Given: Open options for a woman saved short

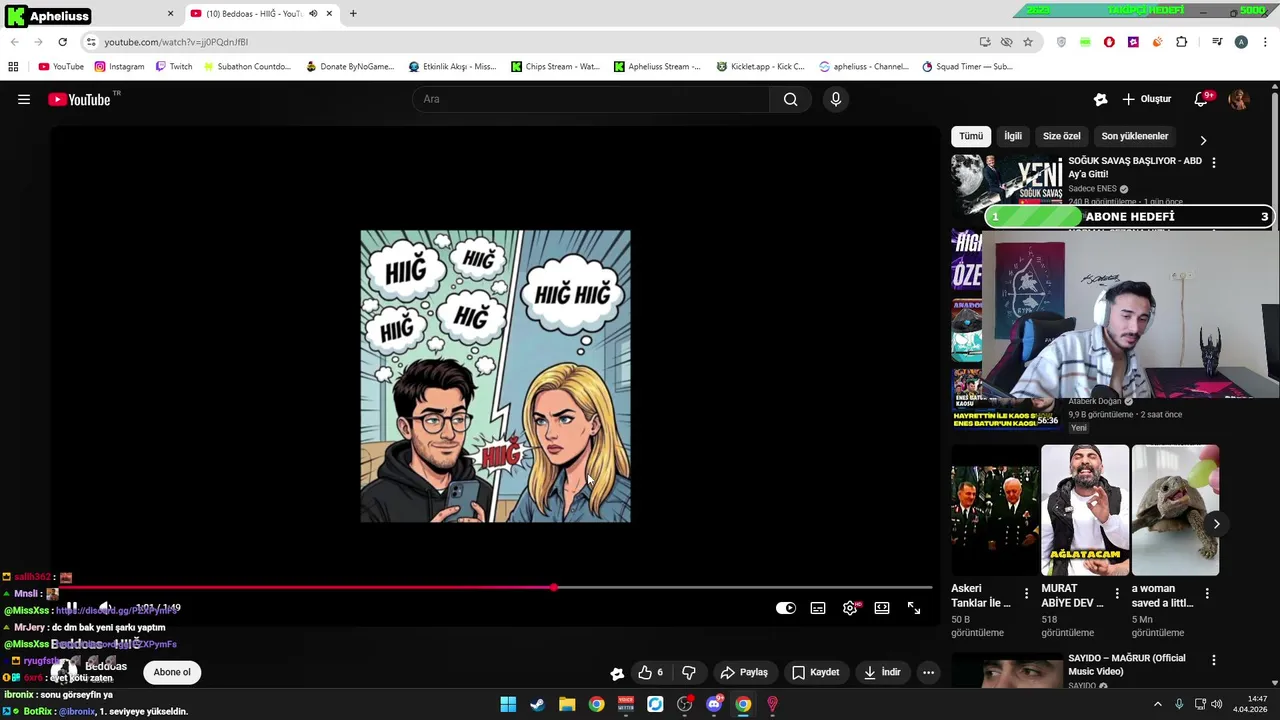Looking at the screenshot, I should tap(1207, 594).
